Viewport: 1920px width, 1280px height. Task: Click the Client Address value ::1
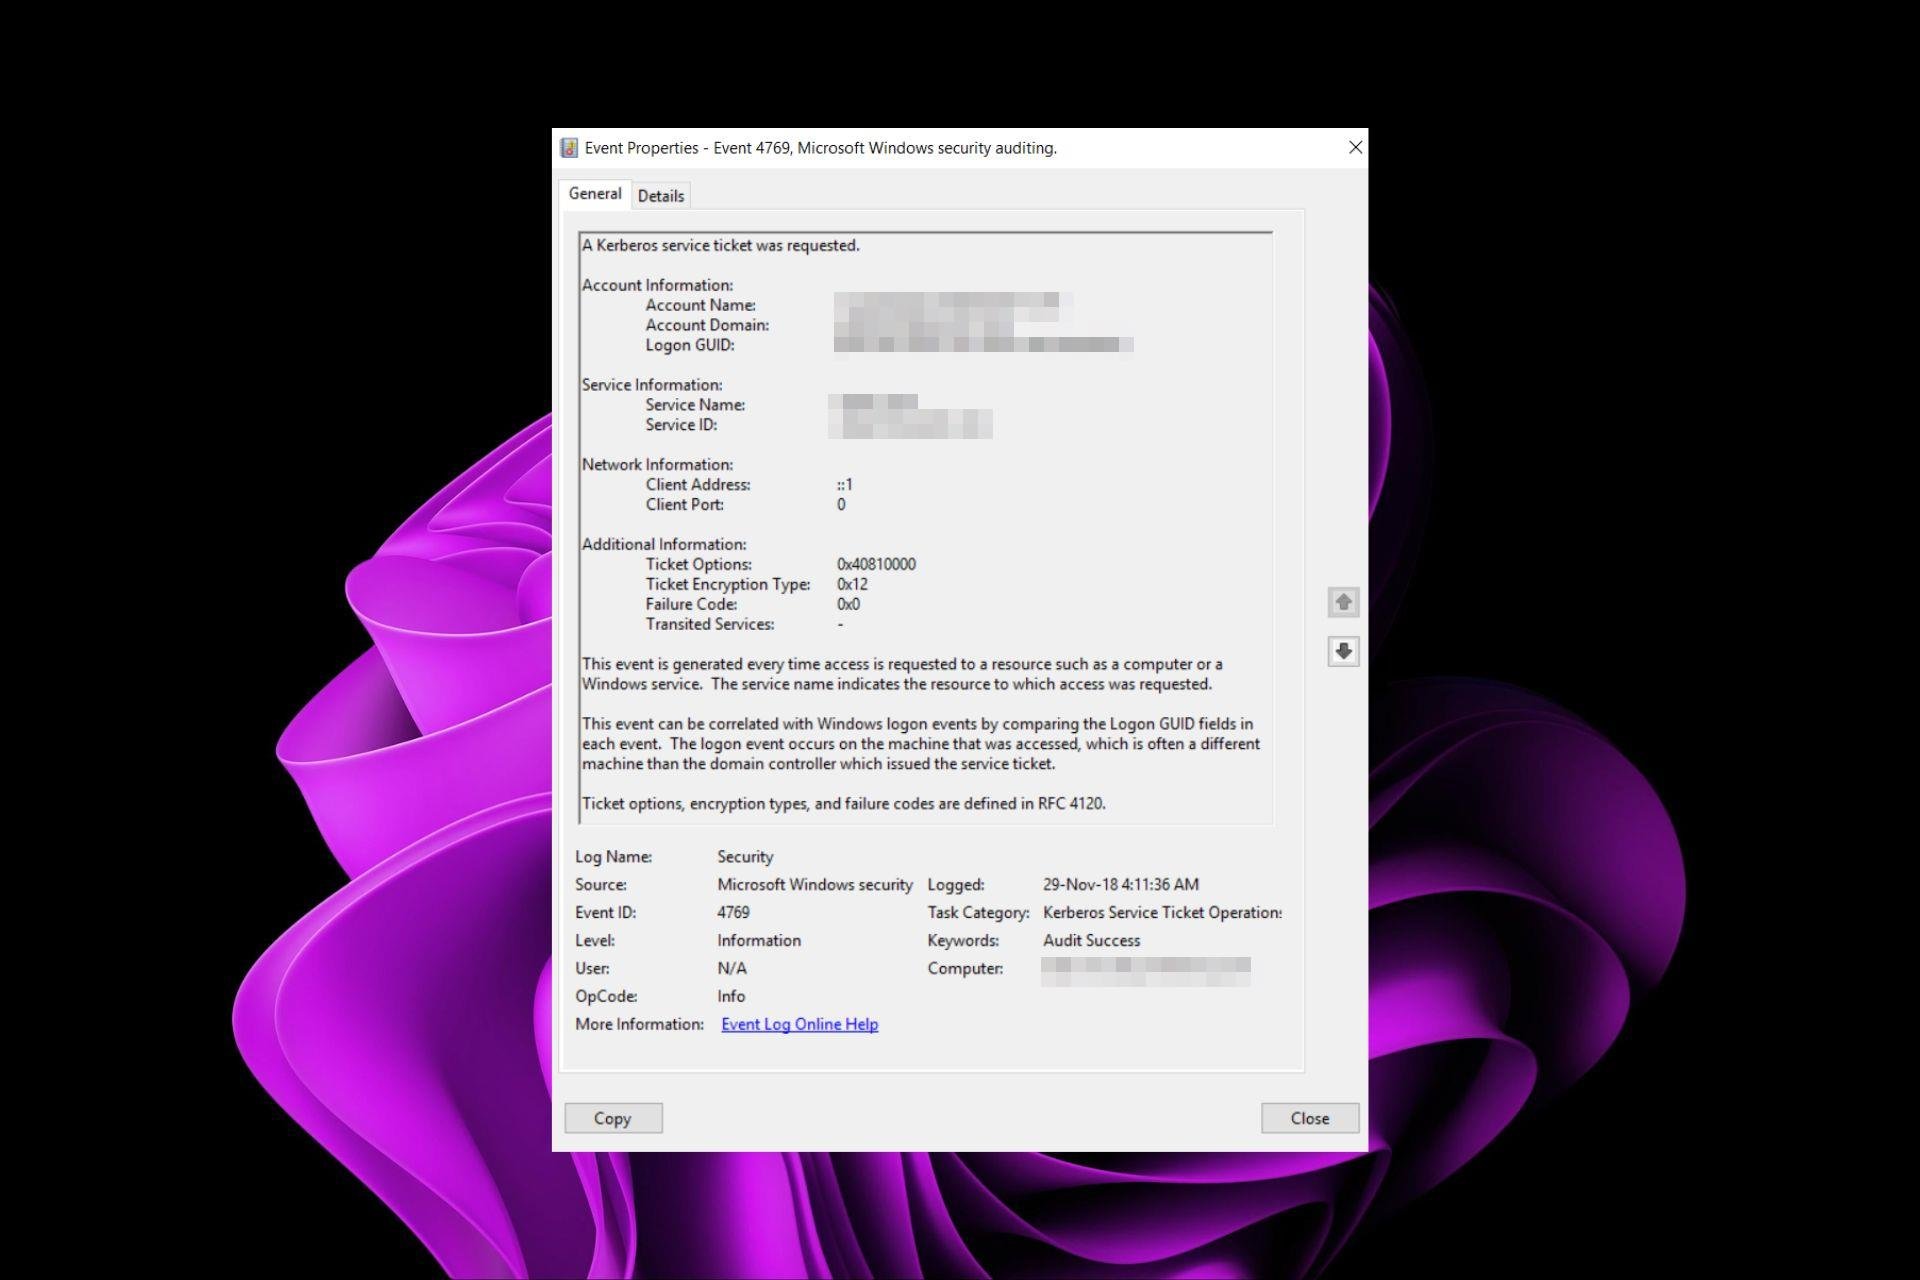pyautogui.click(x=845, y=484)
